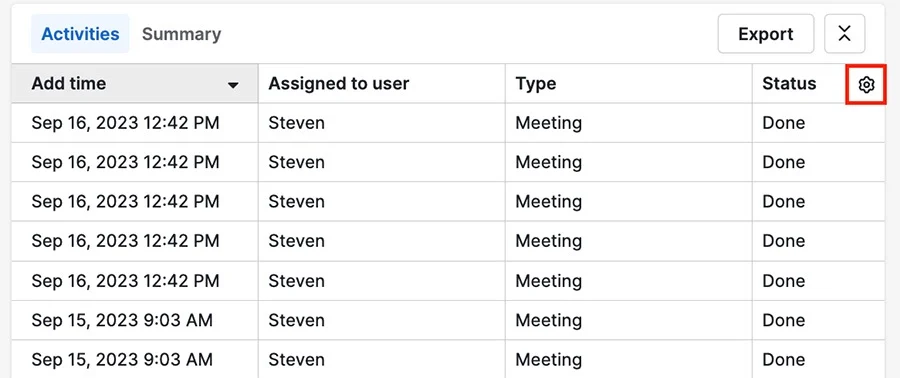Click Steven in the first row
This screenshot has width=900, height=378.
(x=296, y=123)
